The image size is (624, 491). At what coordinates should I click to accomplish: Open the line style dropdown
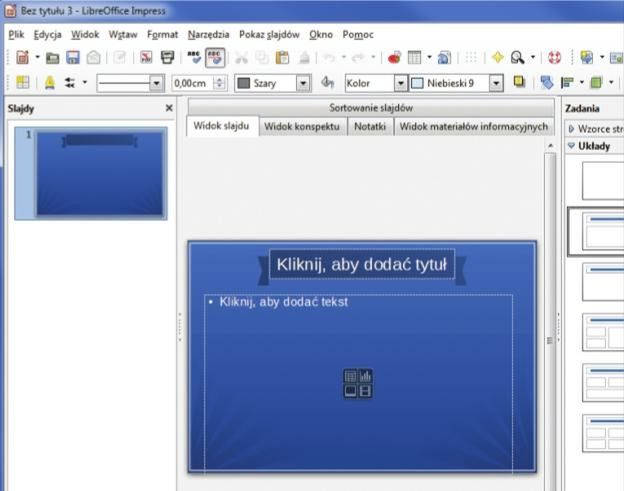tap(156, 83)
